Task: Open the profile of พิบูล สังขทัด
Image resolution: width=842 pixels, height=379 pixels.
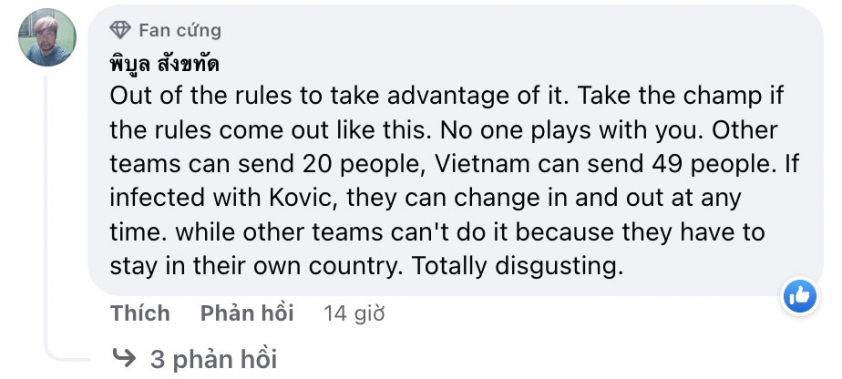Action: (x=164, y=64)
